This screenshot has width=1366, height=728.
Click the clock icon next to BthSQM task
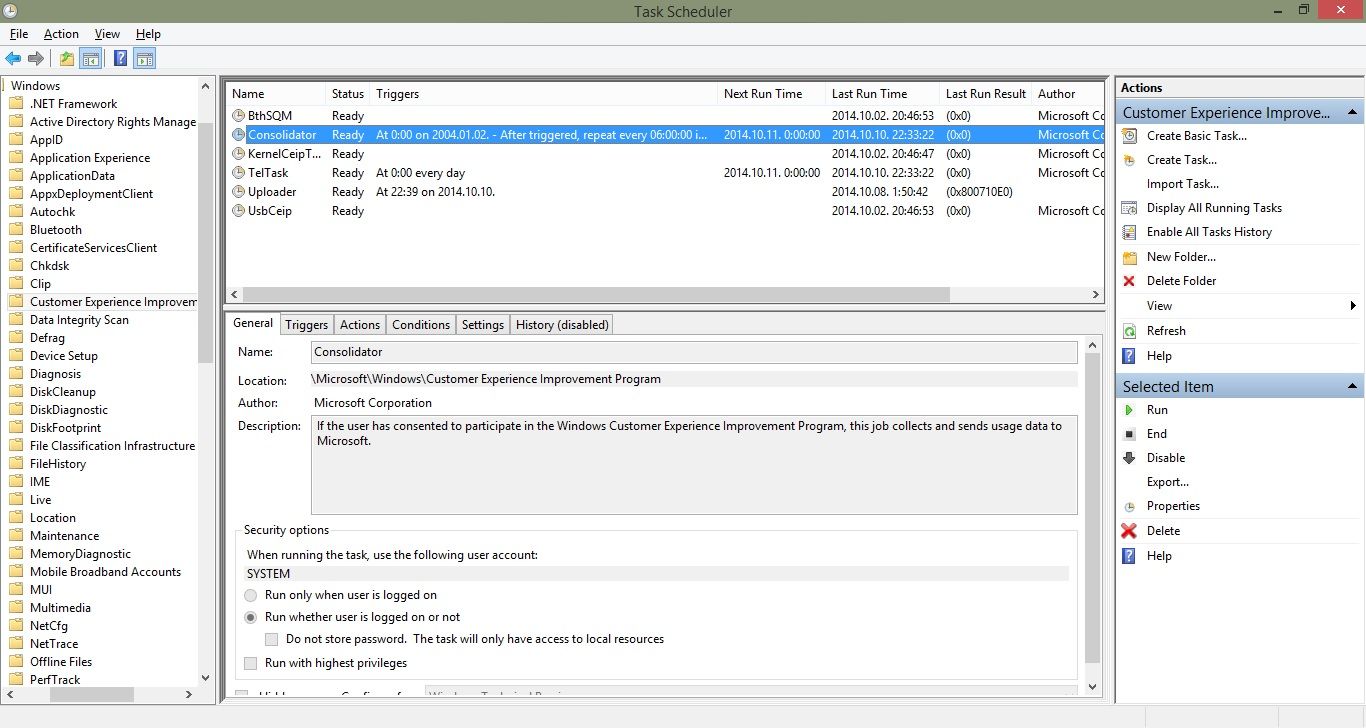[x=239, y=116]
